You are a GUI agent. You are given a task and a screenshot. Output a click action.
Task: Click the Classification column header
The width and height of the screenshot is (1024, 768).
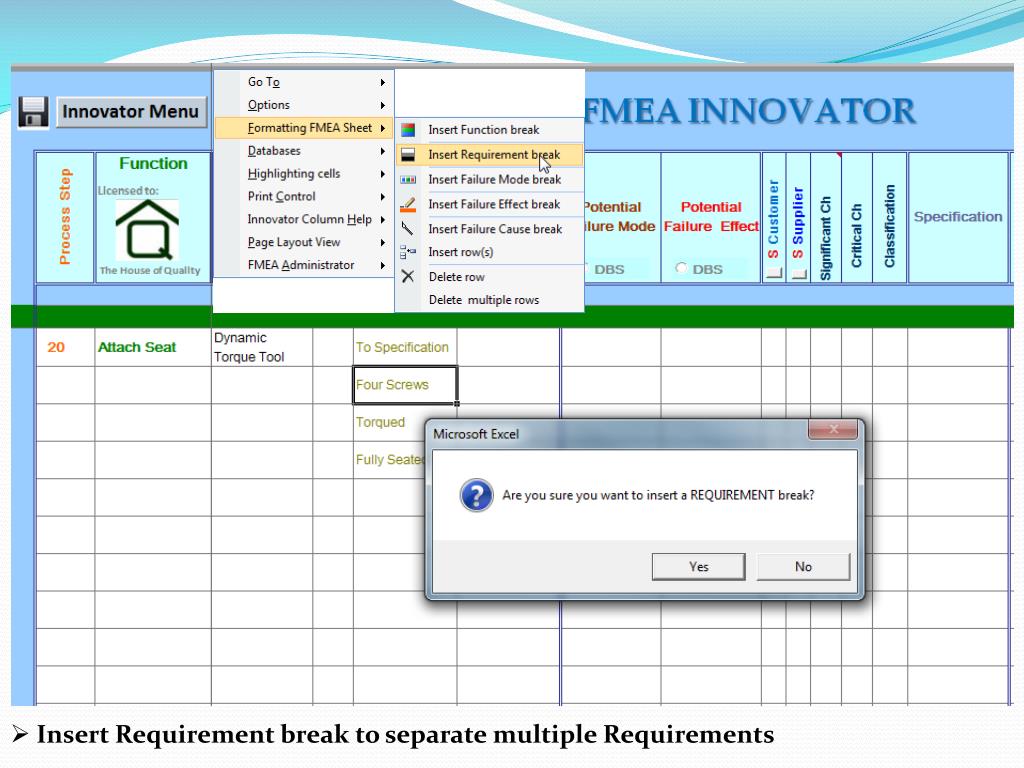pyautogui.click(x=889, y=217)
